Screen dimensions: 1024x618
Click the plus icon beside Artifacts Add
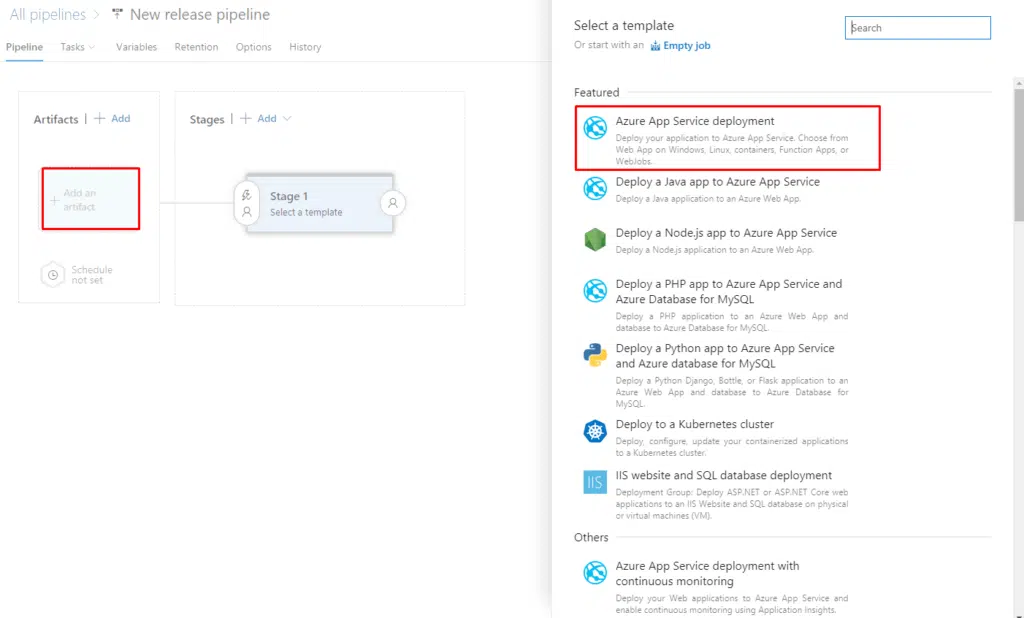(x=99, y=118)
